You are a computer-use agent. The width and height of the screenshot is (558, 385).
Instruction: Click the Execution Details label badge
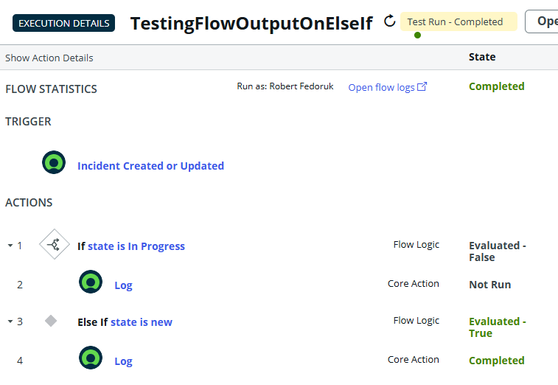click(x=64, y=23)
